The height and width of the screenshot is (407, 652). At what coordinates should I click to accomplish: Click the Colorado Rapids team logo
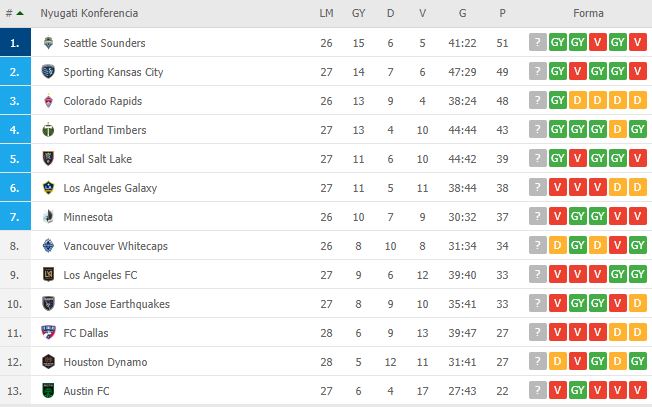coord(48,101)
